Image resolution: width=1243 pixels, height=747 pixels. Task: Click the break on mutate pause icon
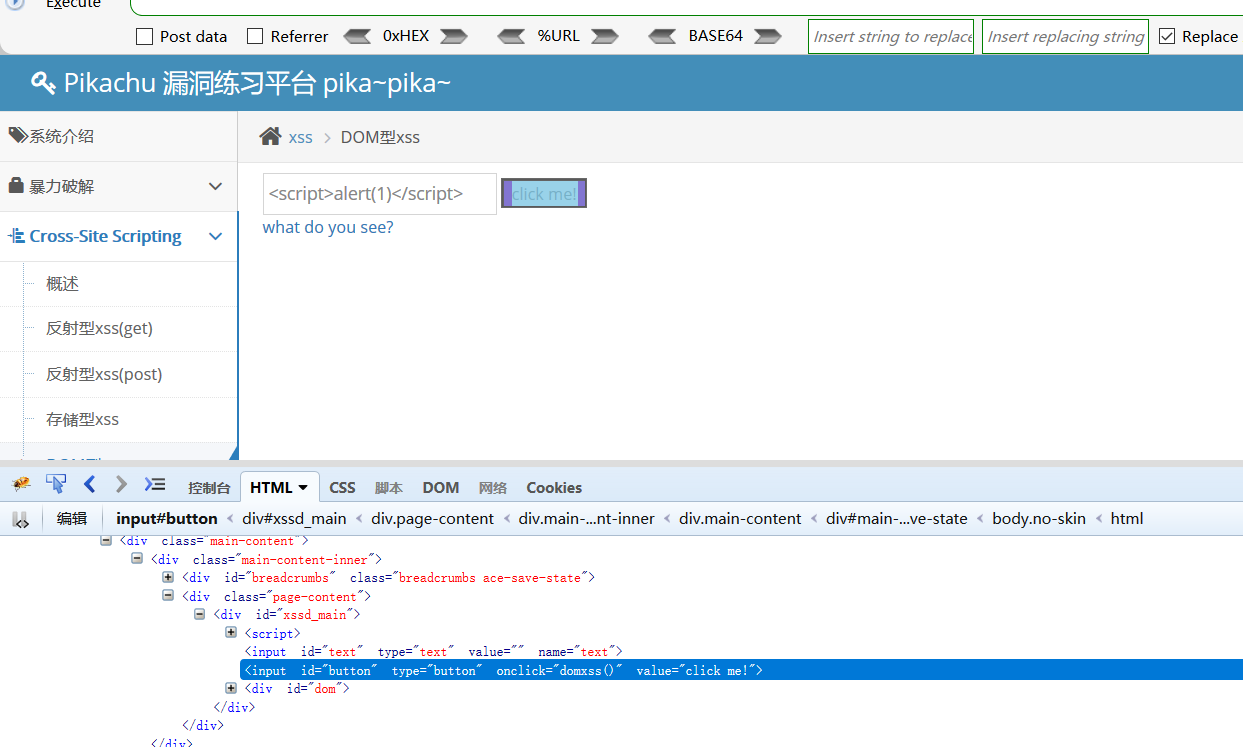pos(20,519)
